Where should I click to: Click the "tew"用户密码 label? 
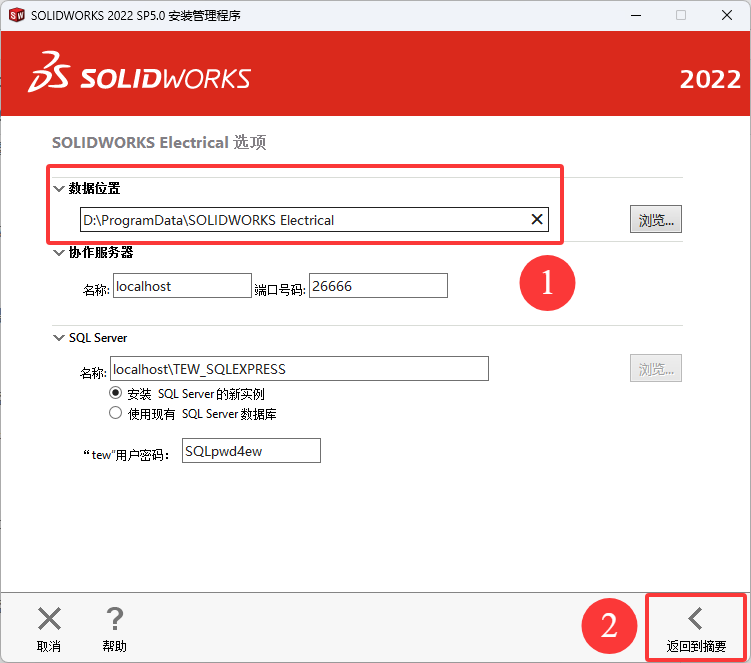126,455
